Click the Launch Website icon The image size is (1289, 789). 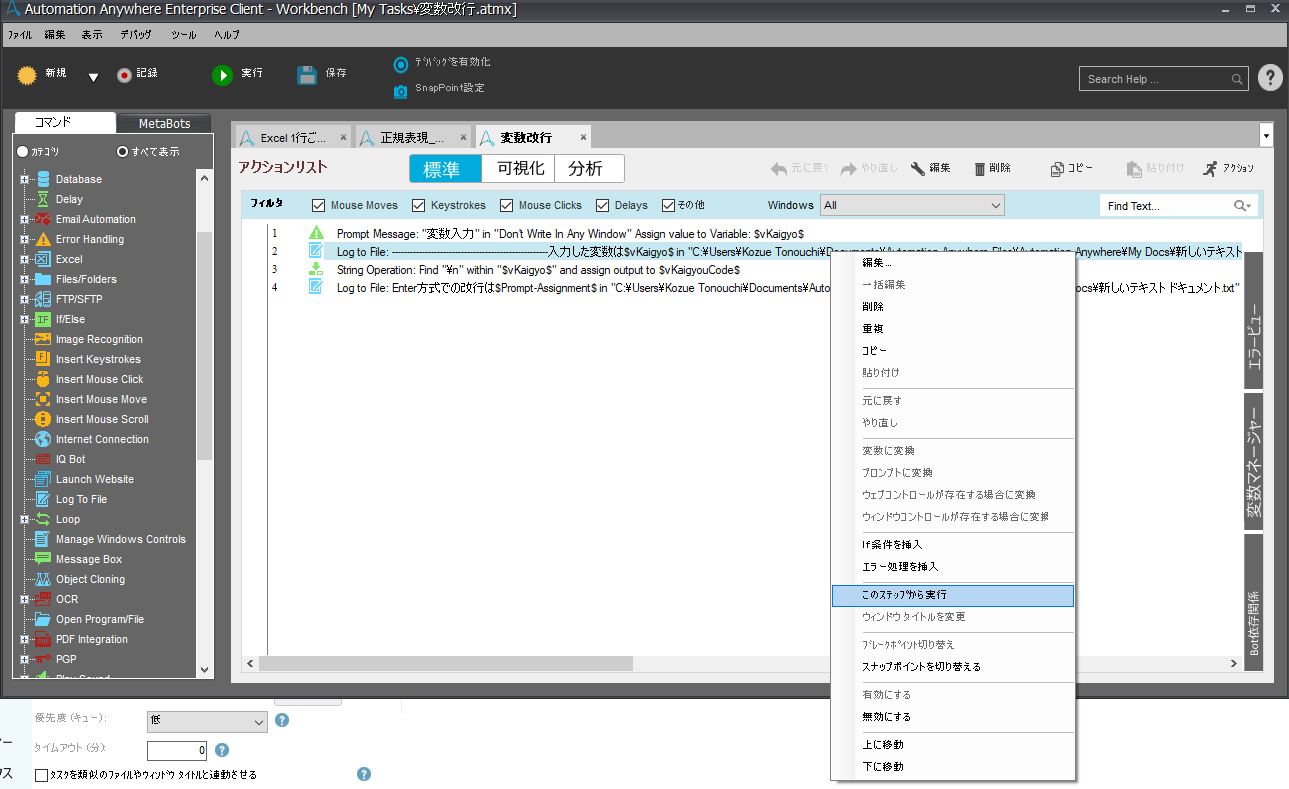pos(43,479)
